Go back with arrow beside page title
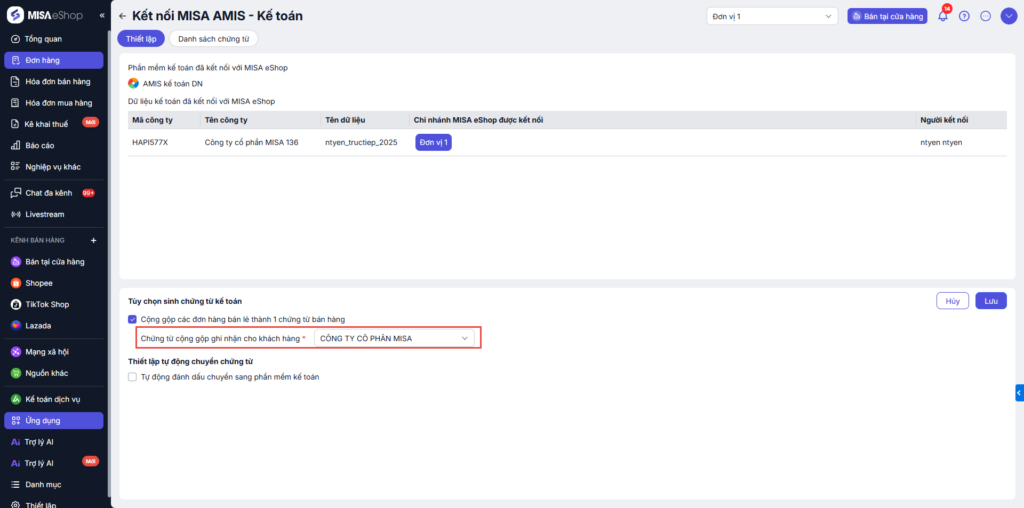 click(x=123, y=16)
